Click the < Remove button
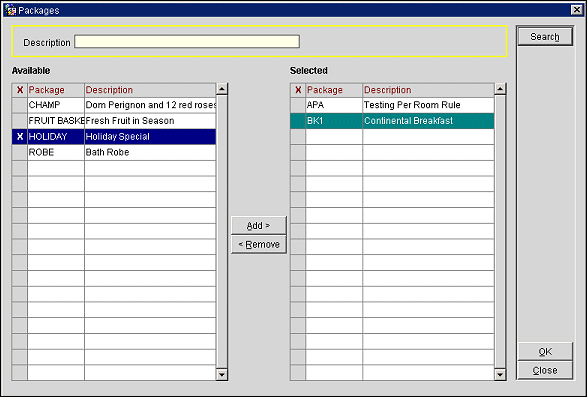 [x=259, y=244]
